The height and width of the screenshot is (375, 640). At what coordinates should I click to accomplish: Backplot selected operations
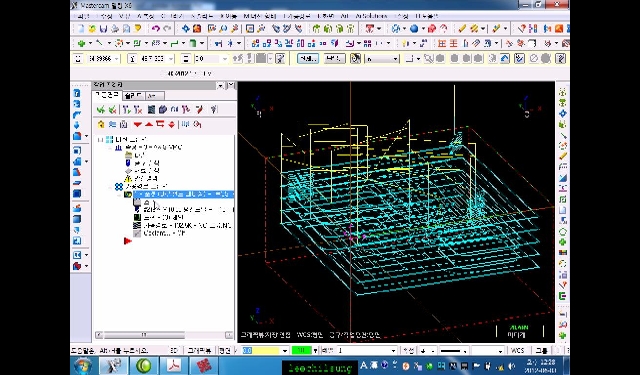151,109
